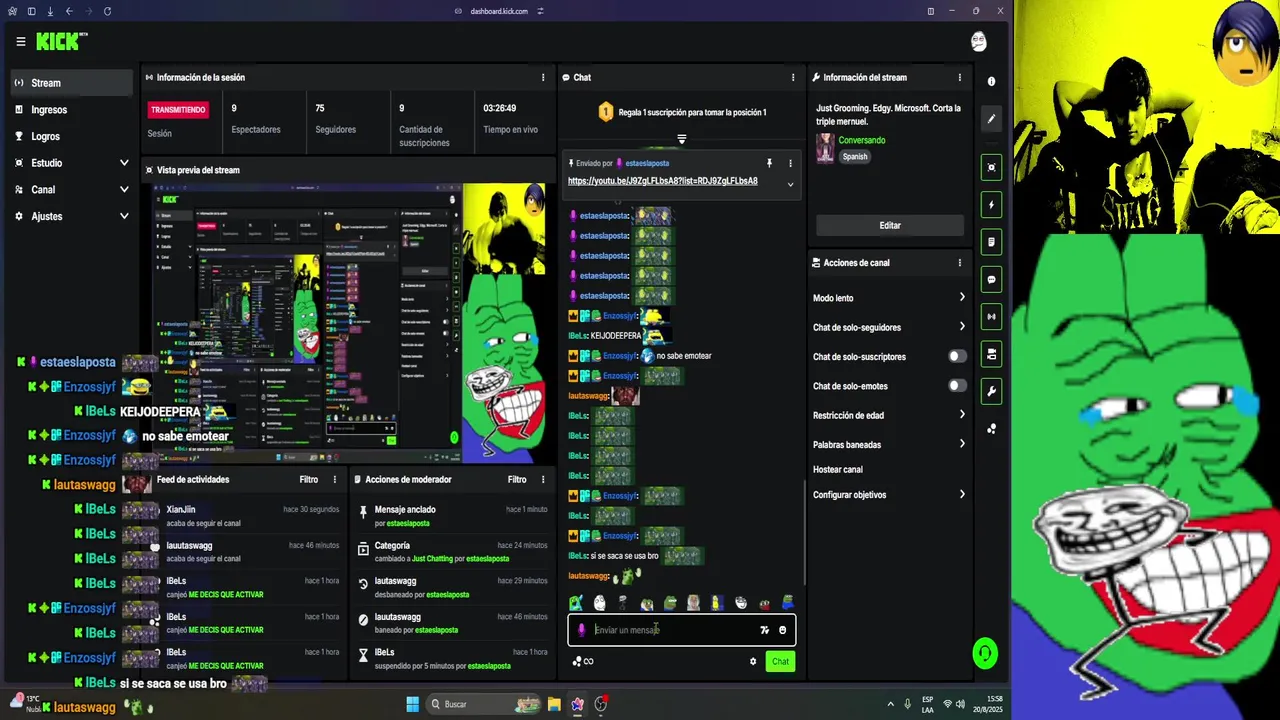1280x720 pixels.
Task: Open the green headset support button
Action: (985, 653)
